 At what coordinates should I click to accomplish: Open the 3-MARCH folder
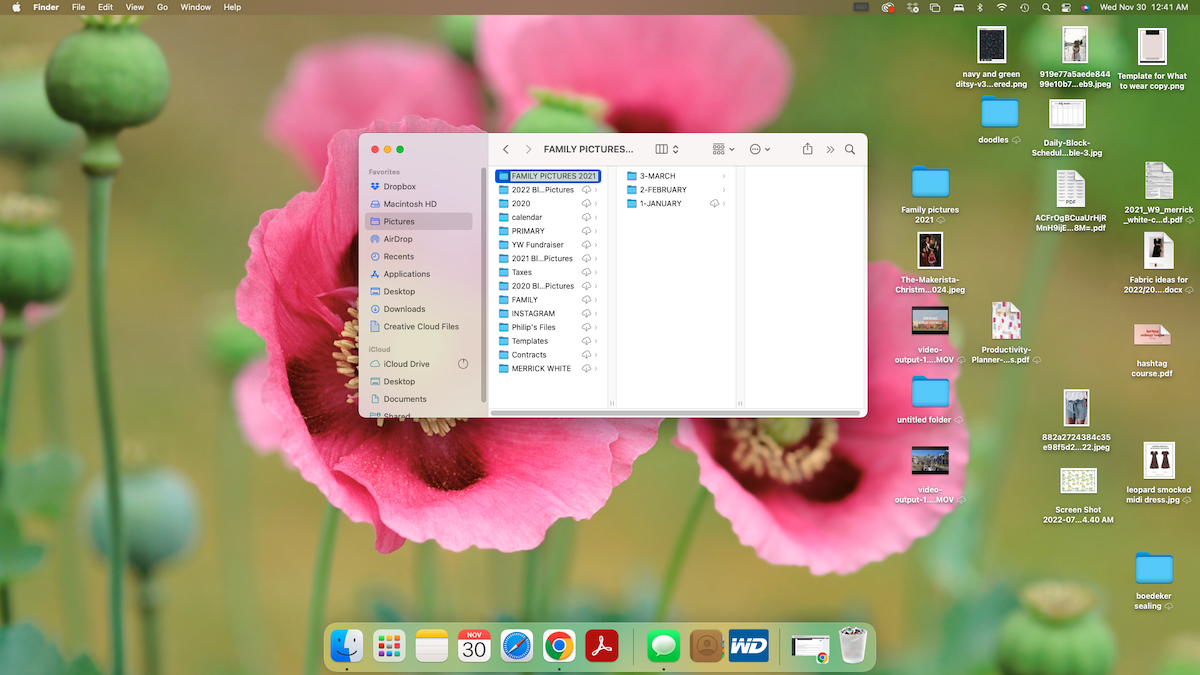(676, 176)
